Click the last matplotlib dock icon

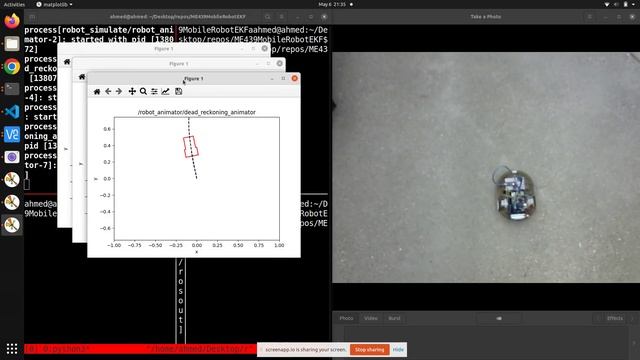12,225
